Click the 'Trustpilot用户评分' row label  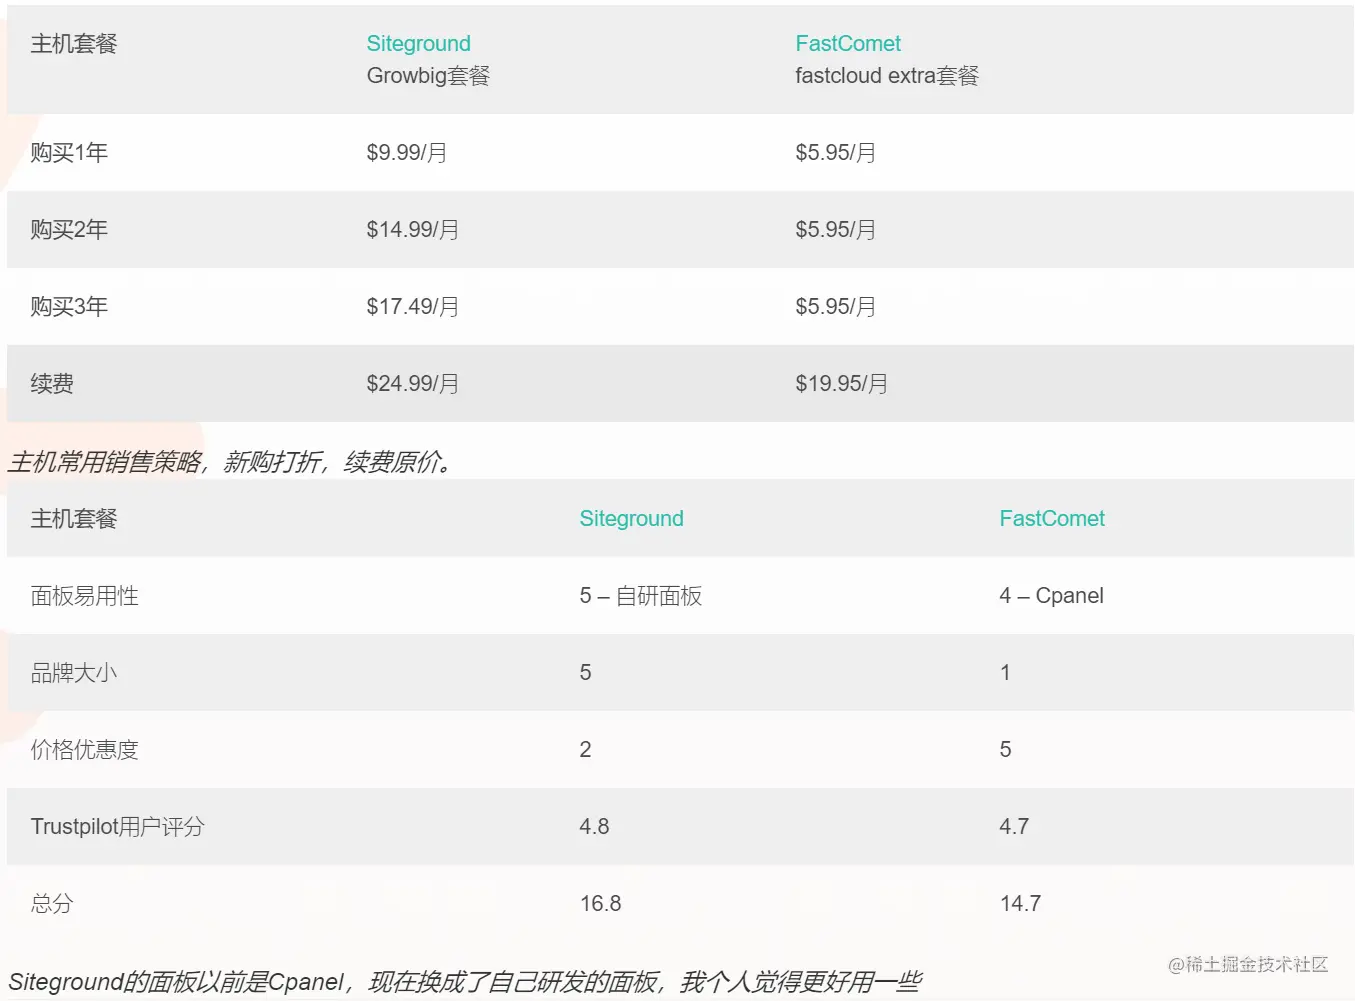coord(118,827)
